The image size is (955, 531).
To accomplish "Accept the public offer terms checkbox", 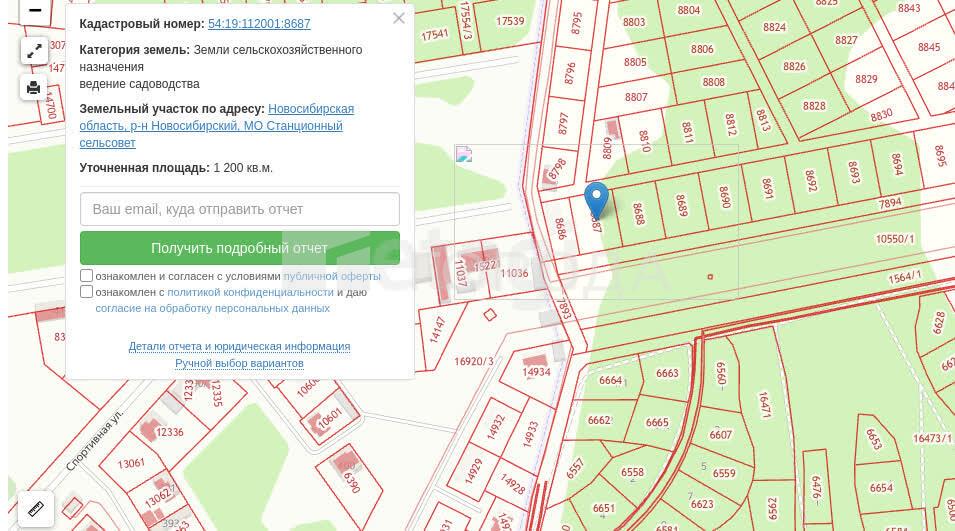I will (86, 276).
